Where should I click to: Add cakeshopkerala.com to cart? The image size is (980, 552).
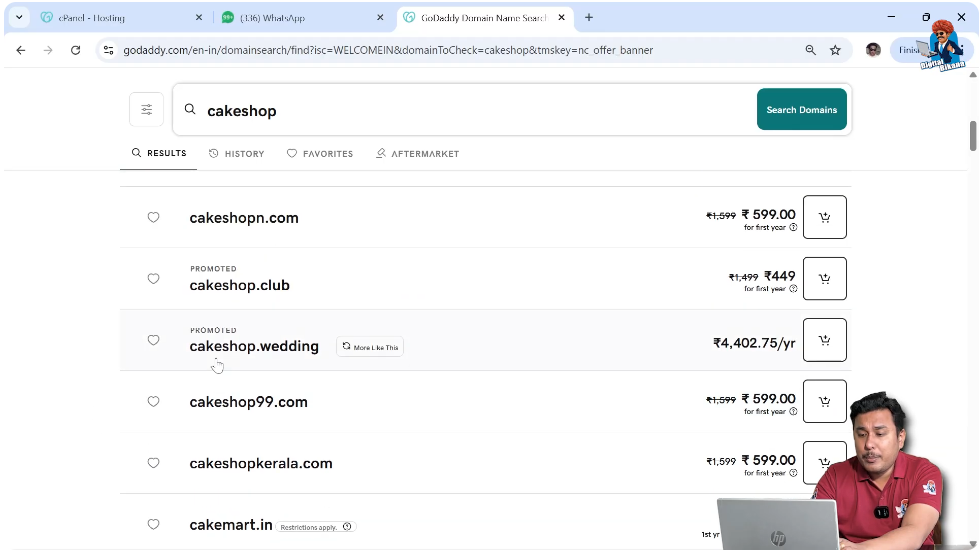point(824,463)
